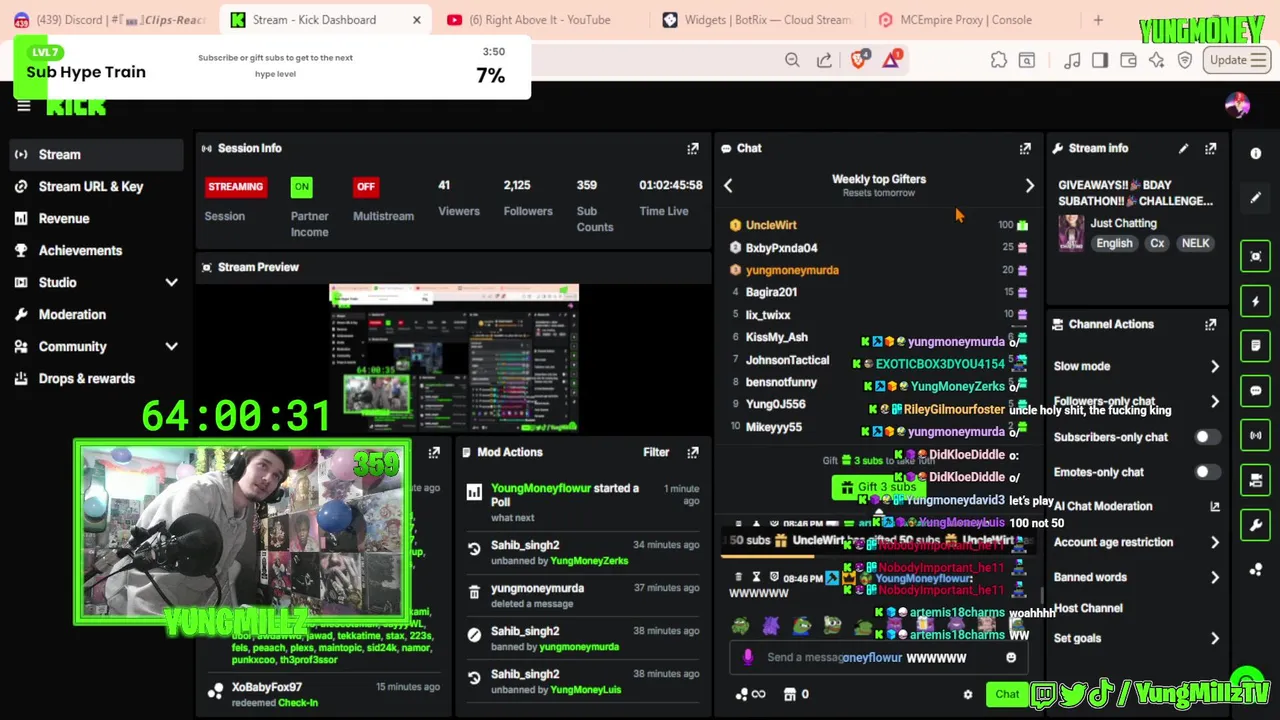Click the info icon in right sidebar
This screenshot has width=1280, height=720.
(x=1256, y=153)
